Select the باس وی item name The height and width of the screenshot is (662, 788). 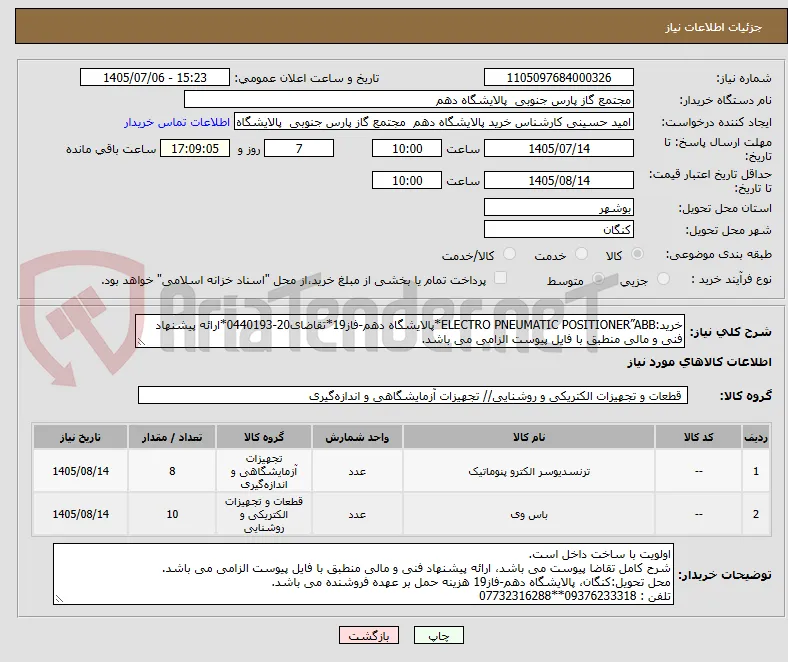tap(529, 514)
